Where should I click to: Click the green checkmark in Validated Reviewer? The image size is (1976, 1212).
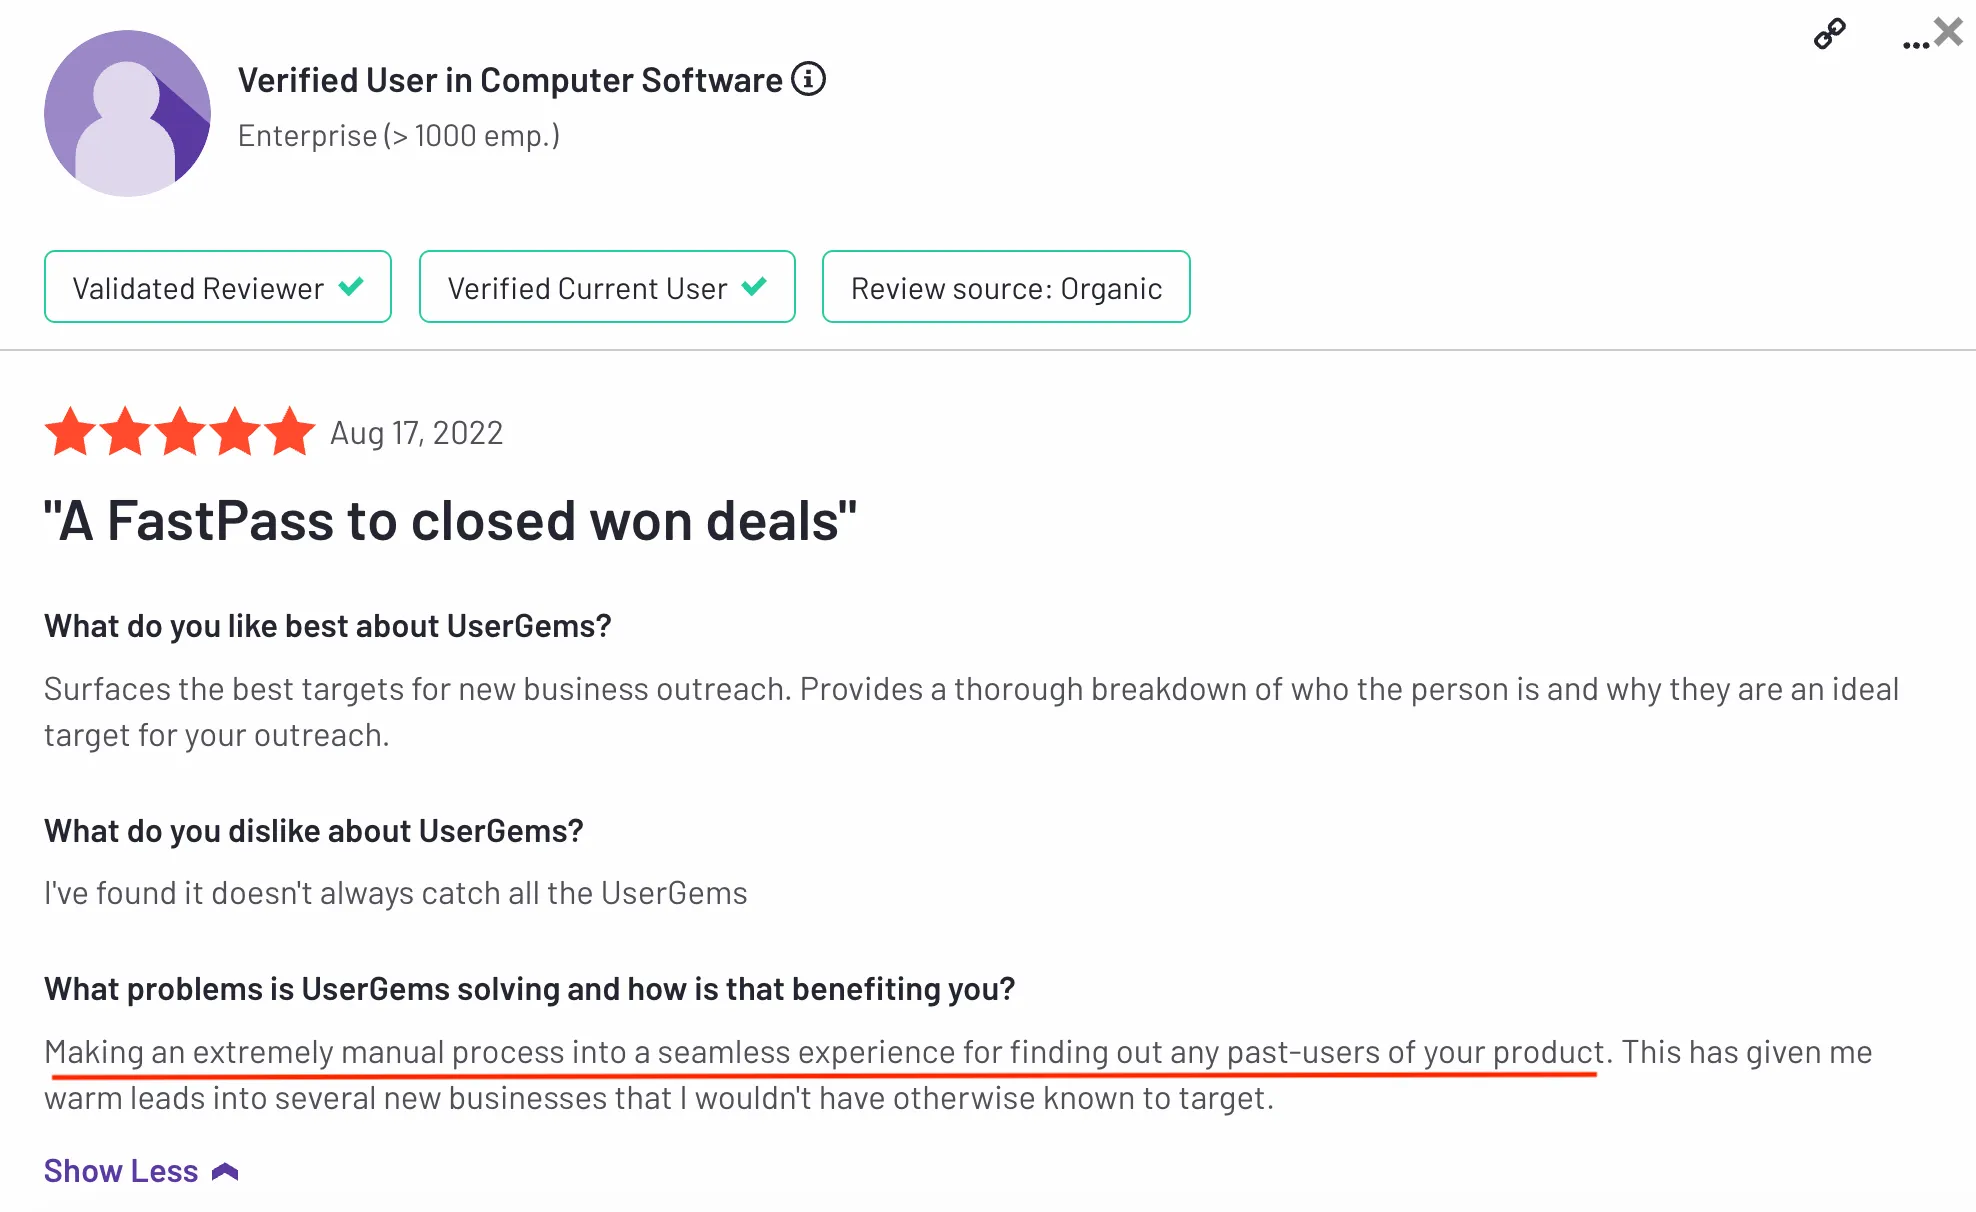351,287
